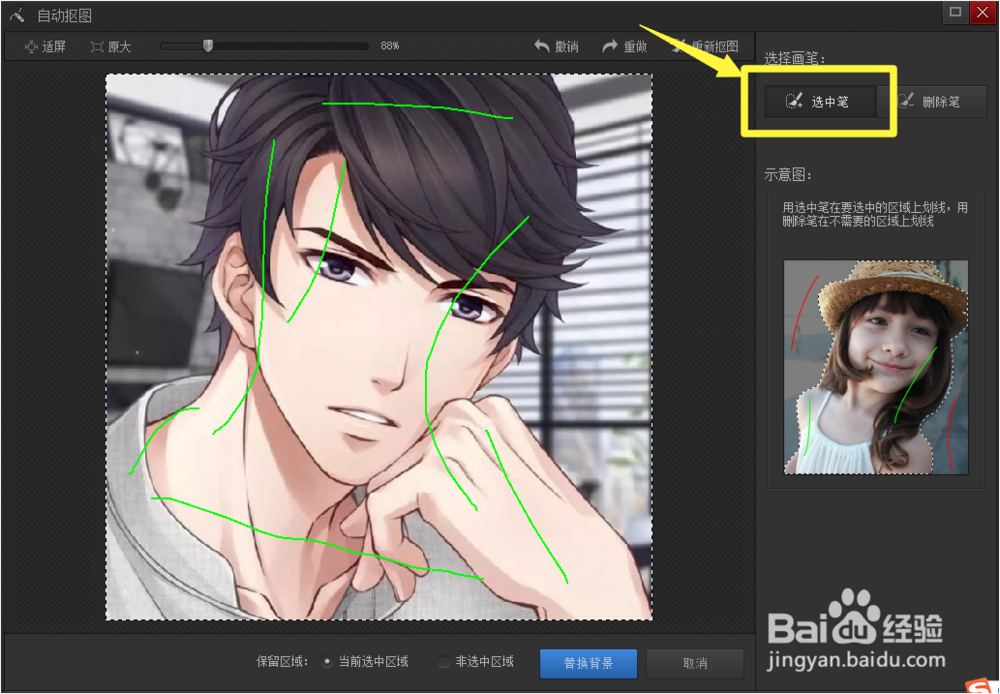Click 重做 to redo the stroke

(625, 47)
